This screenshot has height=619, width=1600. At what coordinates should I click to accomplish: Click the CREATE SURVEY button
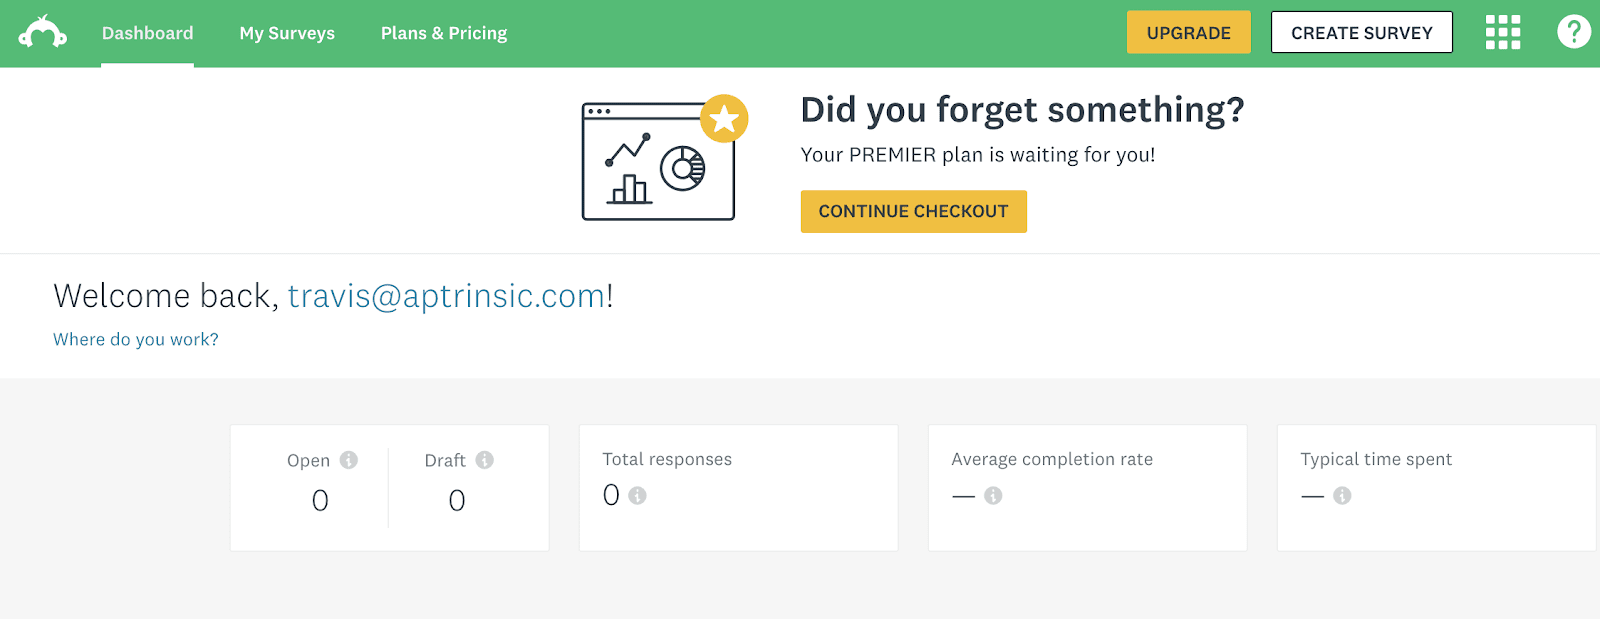pyautogui.click(x=1361, y=33)
